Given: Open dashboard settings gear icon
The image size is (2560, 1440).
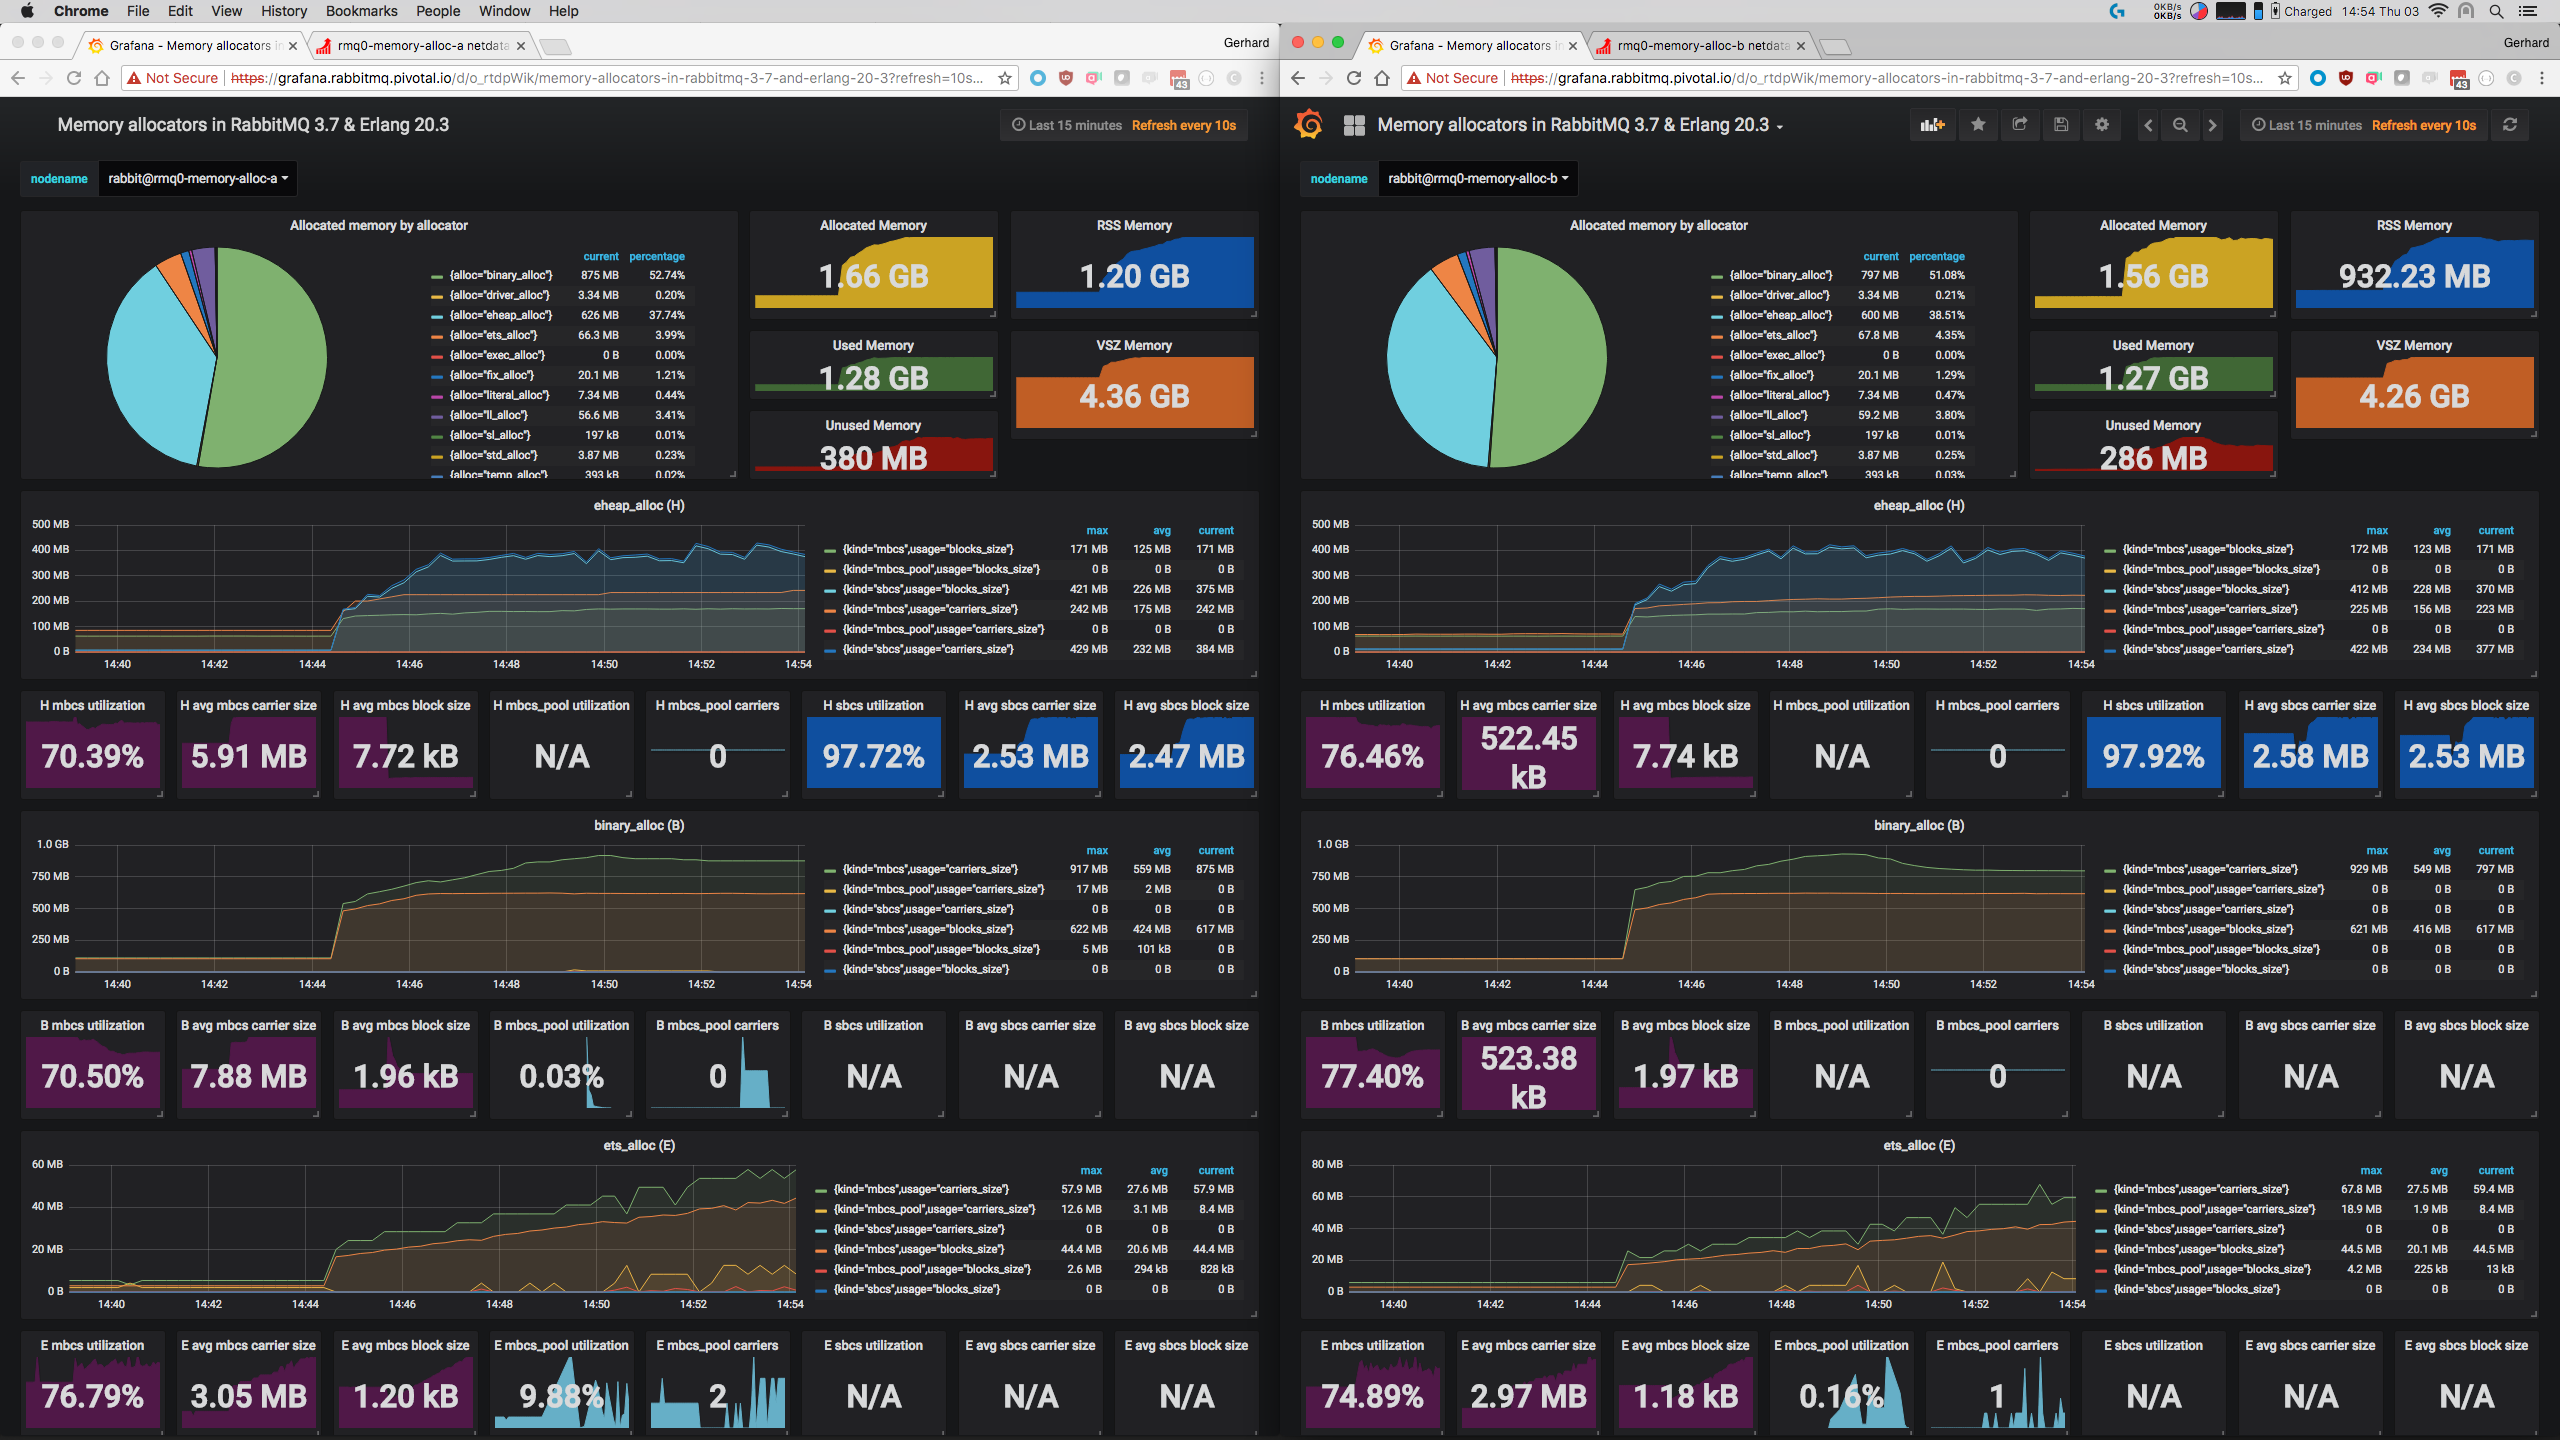Looking at the screenshot, I should (2102, 125).
